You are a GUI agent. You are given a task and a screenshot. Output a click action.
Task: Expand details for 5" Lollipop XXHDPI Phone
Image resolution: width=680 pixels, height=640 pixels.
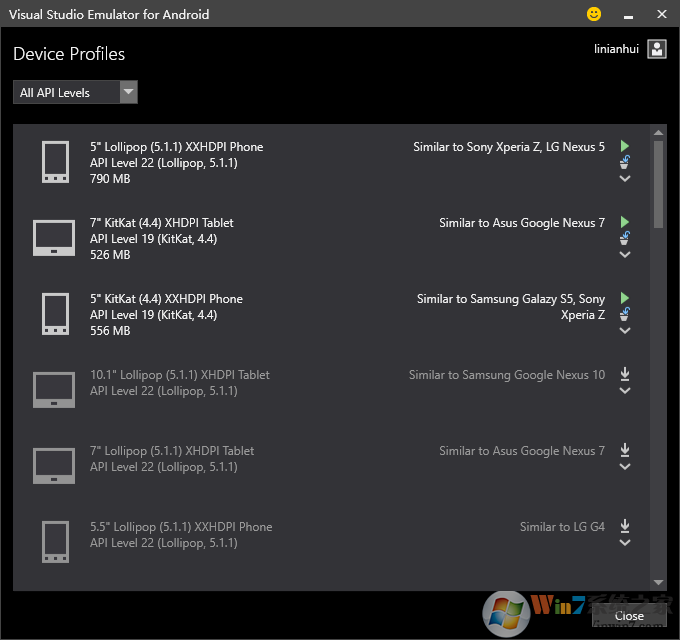pos(625,179)
